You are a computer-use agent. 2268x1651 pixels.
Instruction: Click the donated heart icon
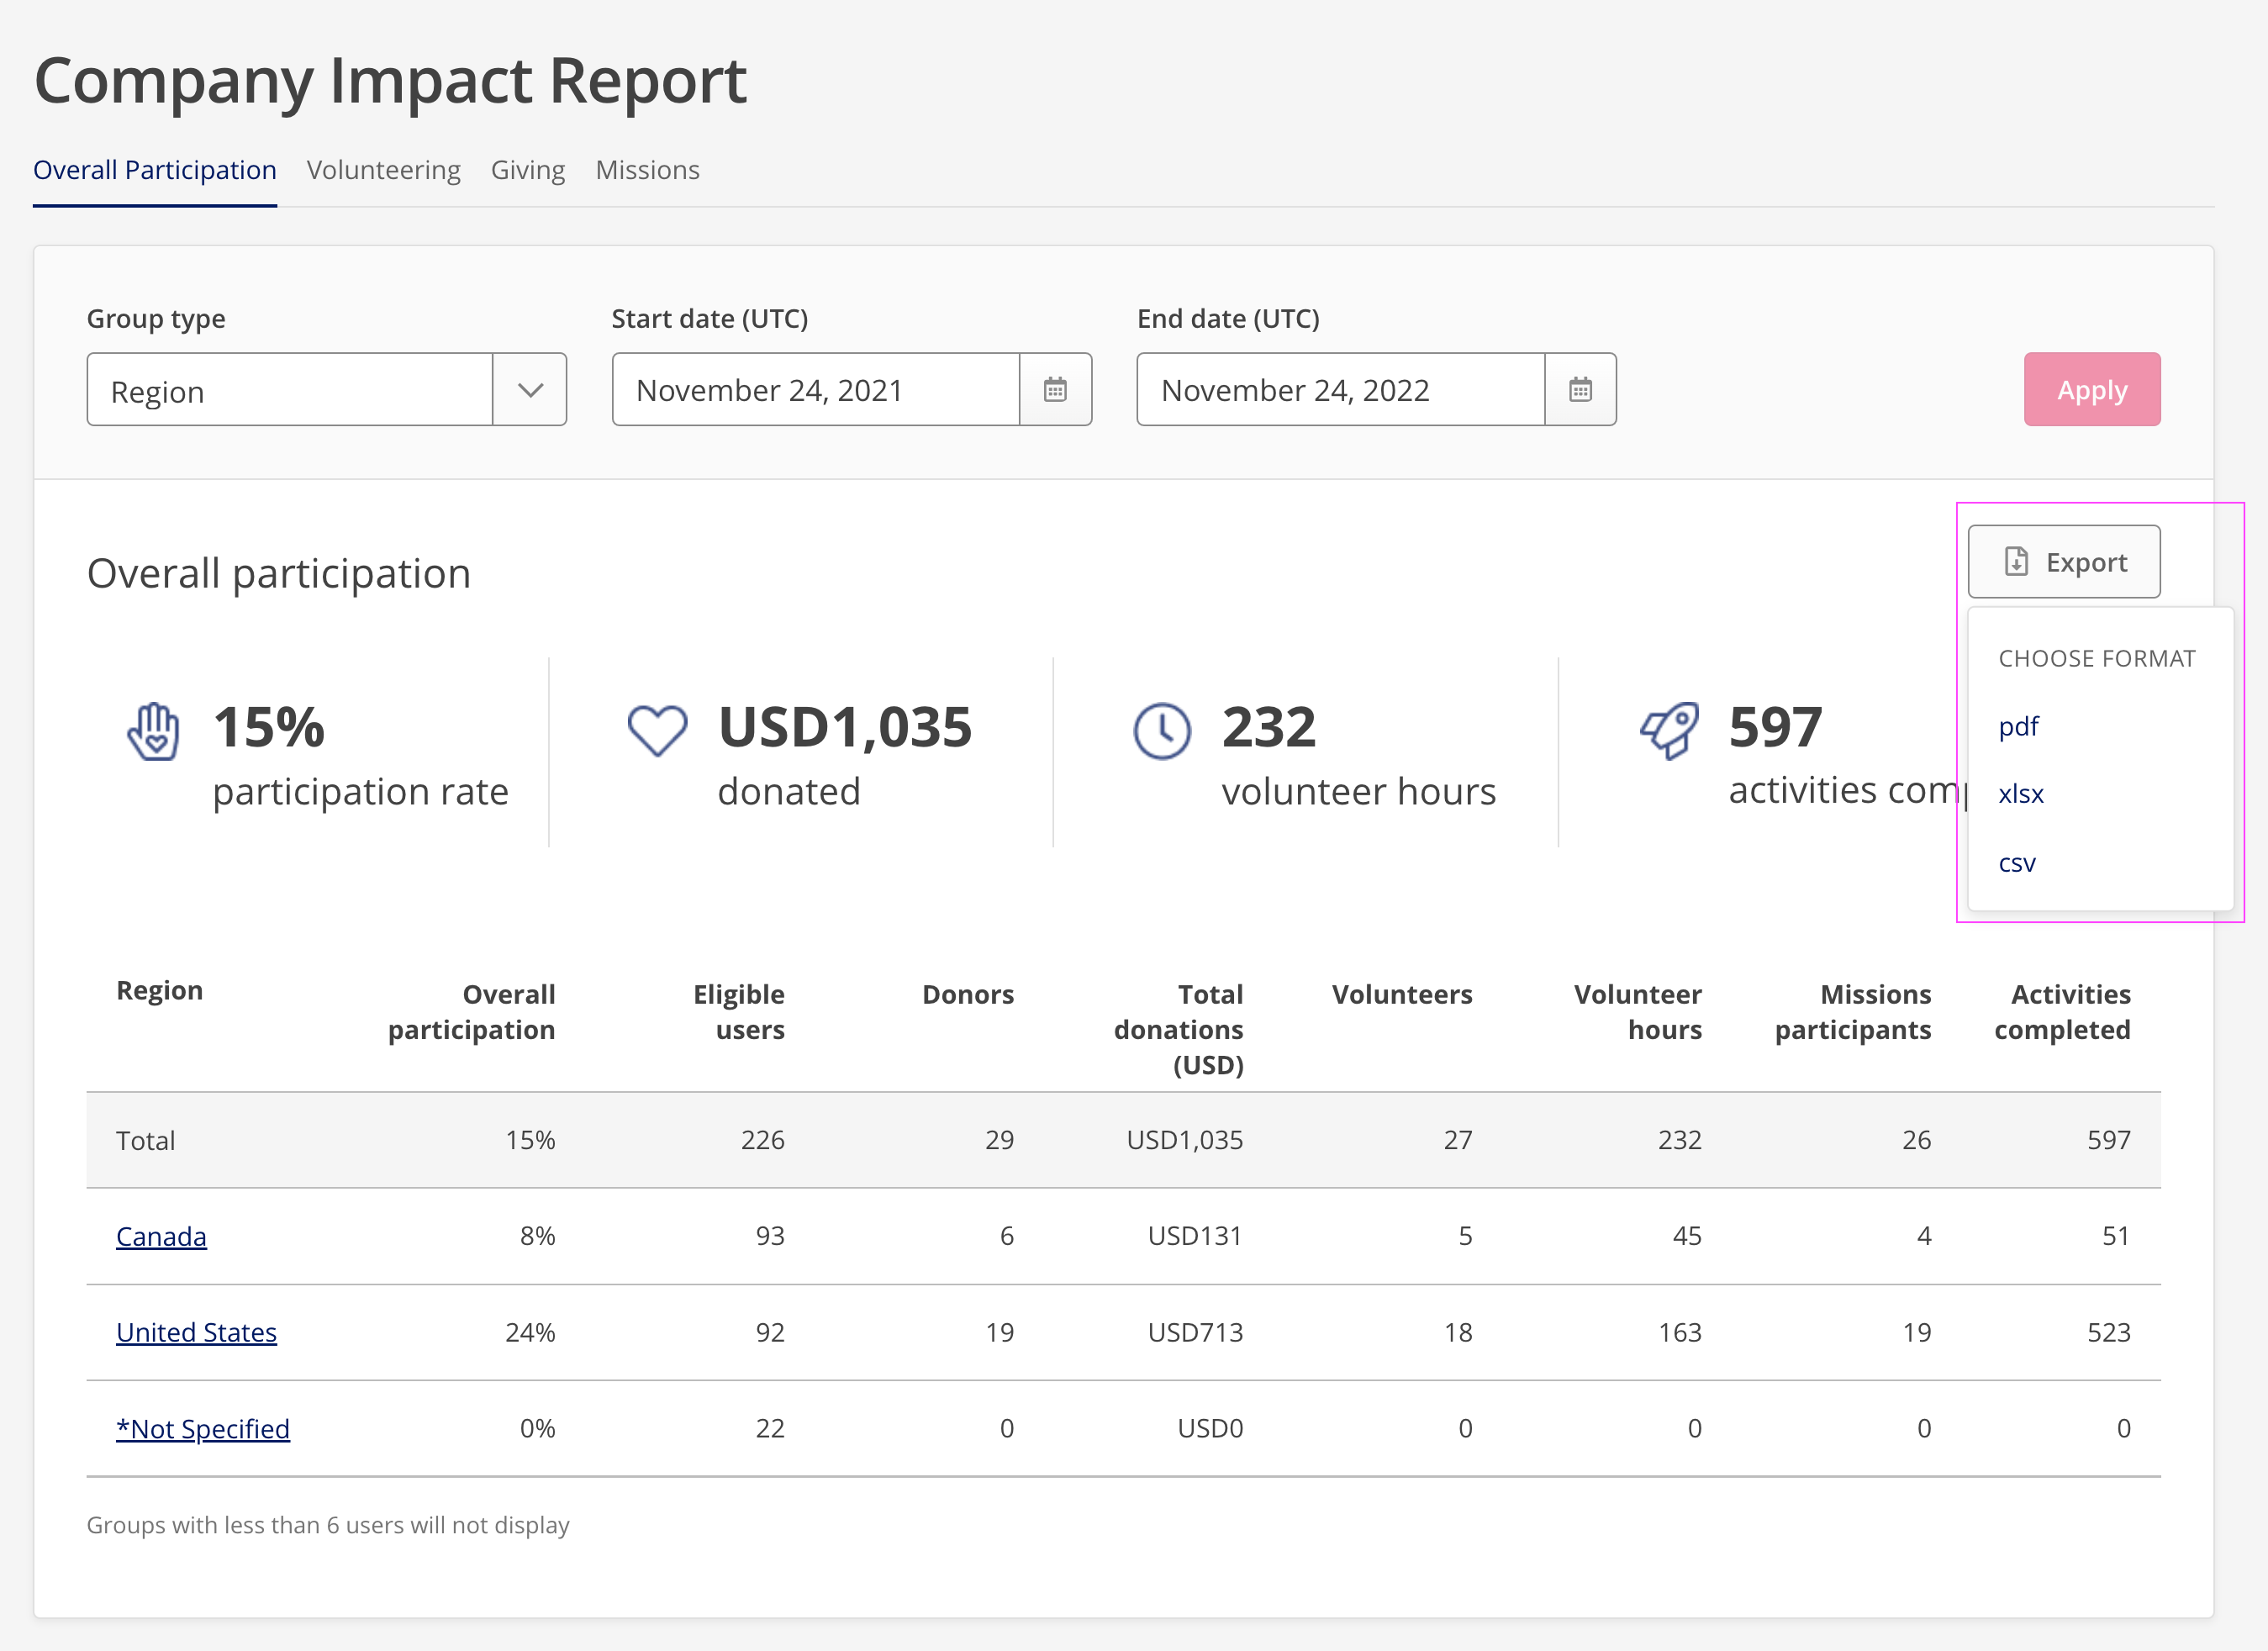[657, 731]
